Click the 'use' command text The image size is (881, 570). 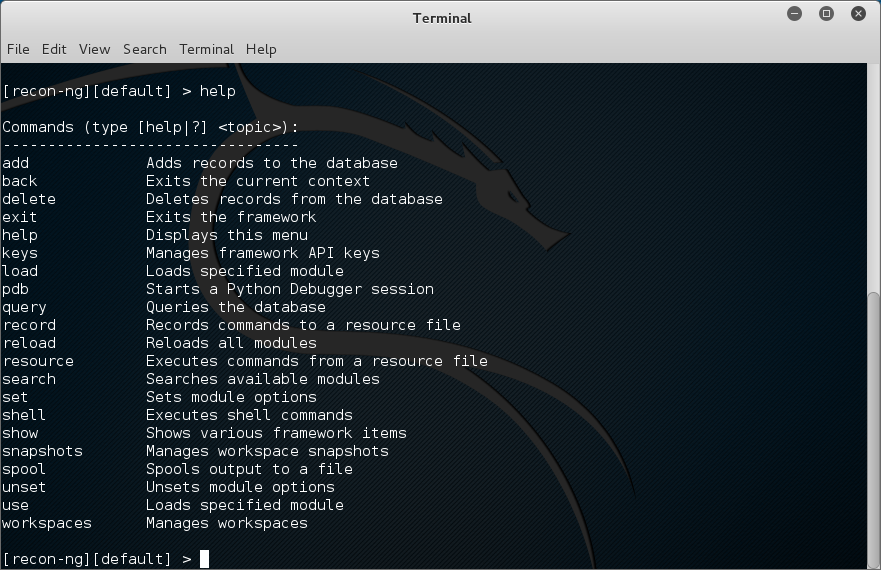pos(15,505)
